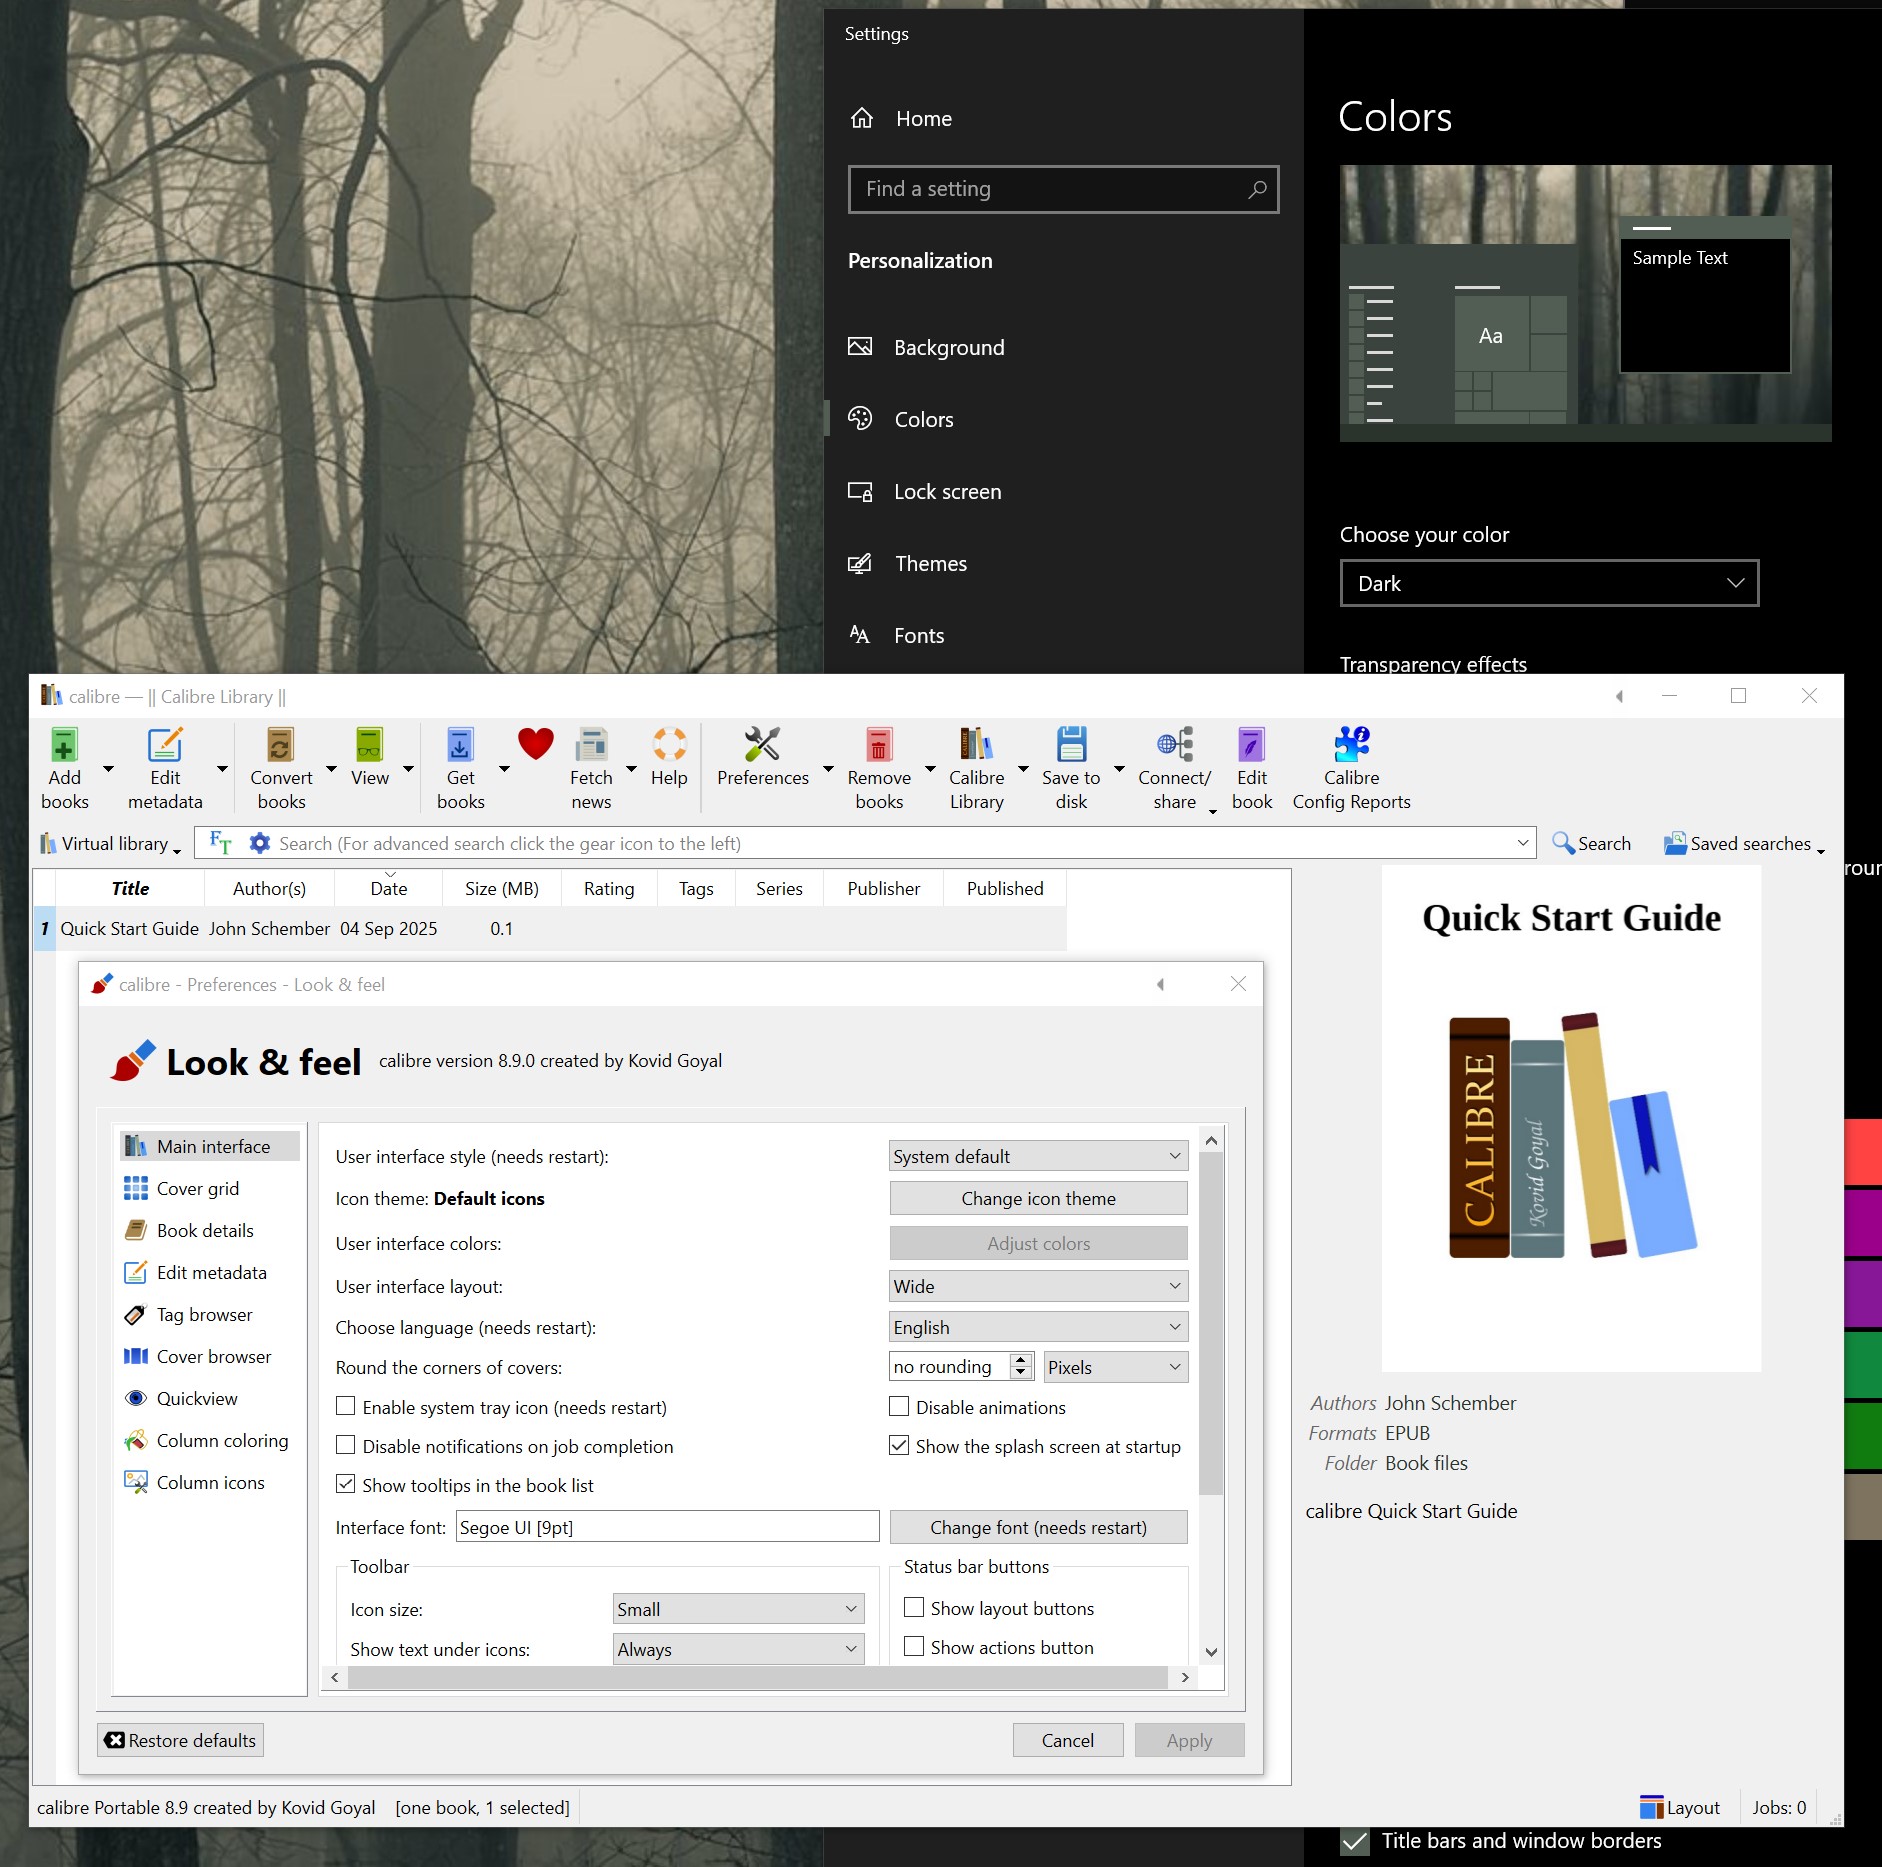Open Edit metadata from the toolbar
Image resolution: width=1882 pixels, height=1867 pixels.
(165, 746)
